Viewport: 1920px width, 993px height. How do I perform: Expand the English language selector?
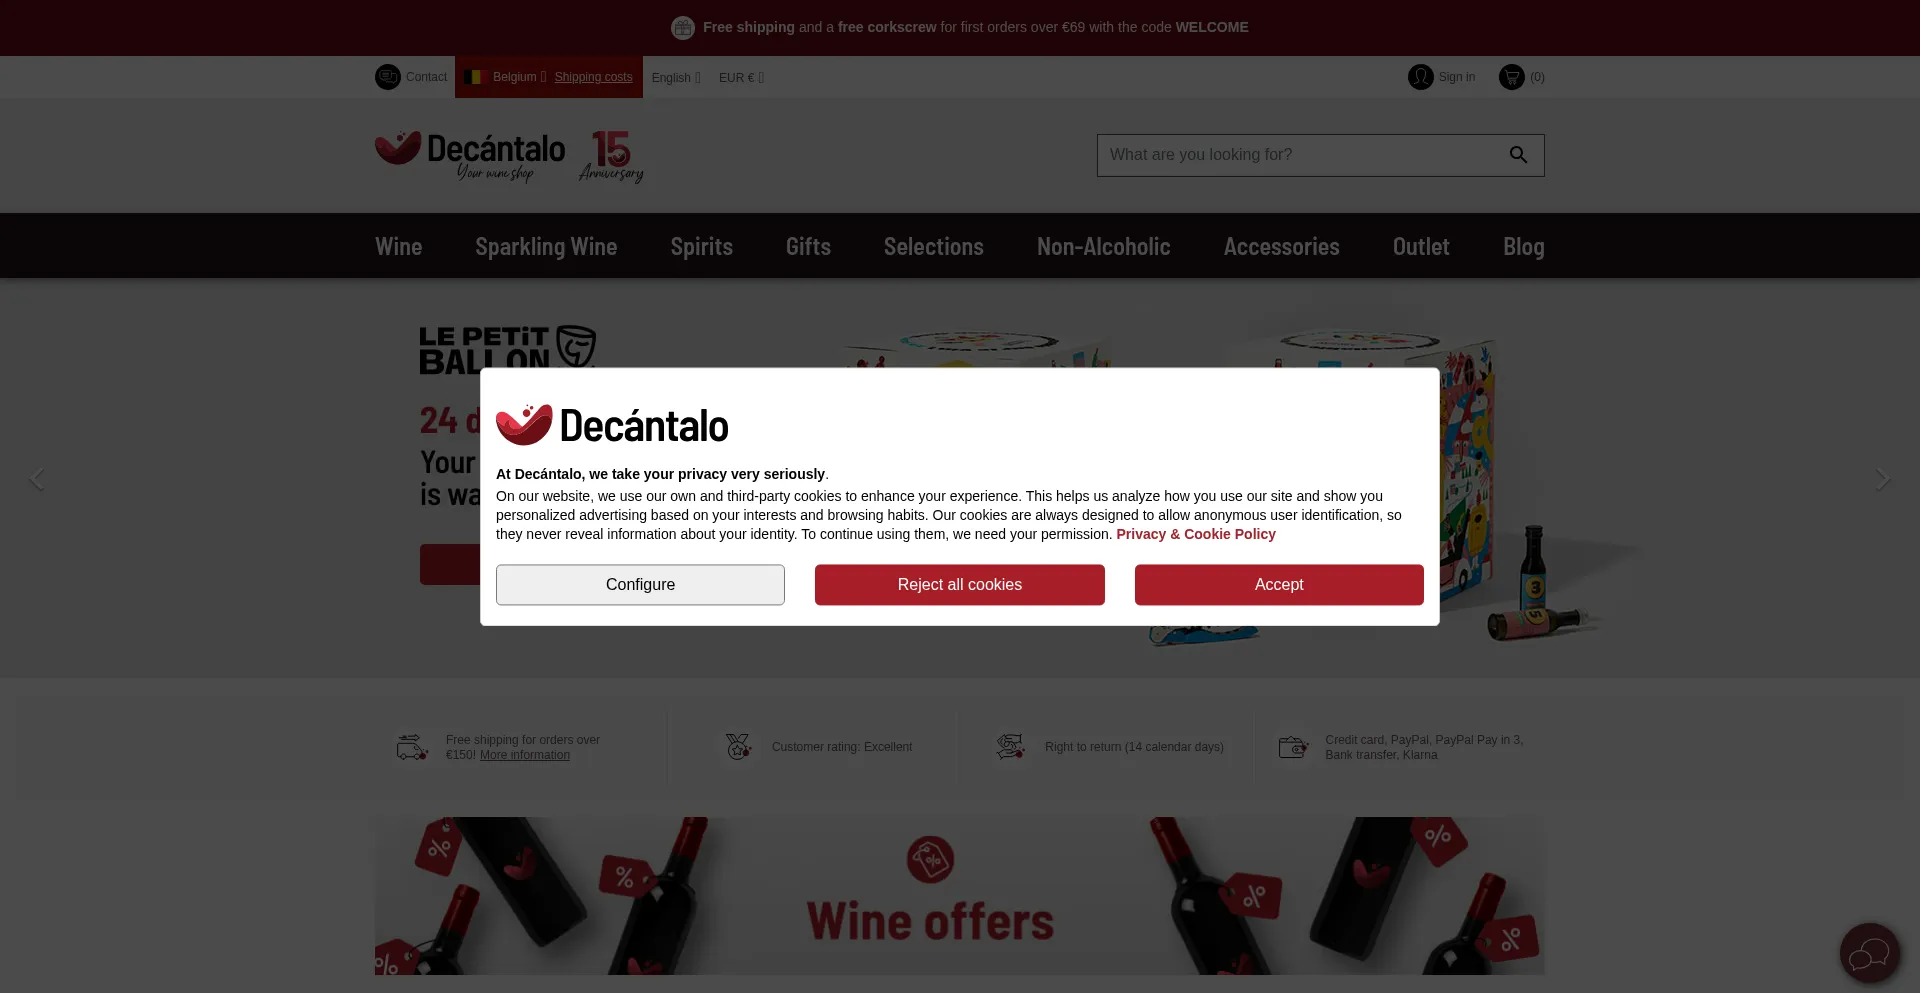point(676,78)
